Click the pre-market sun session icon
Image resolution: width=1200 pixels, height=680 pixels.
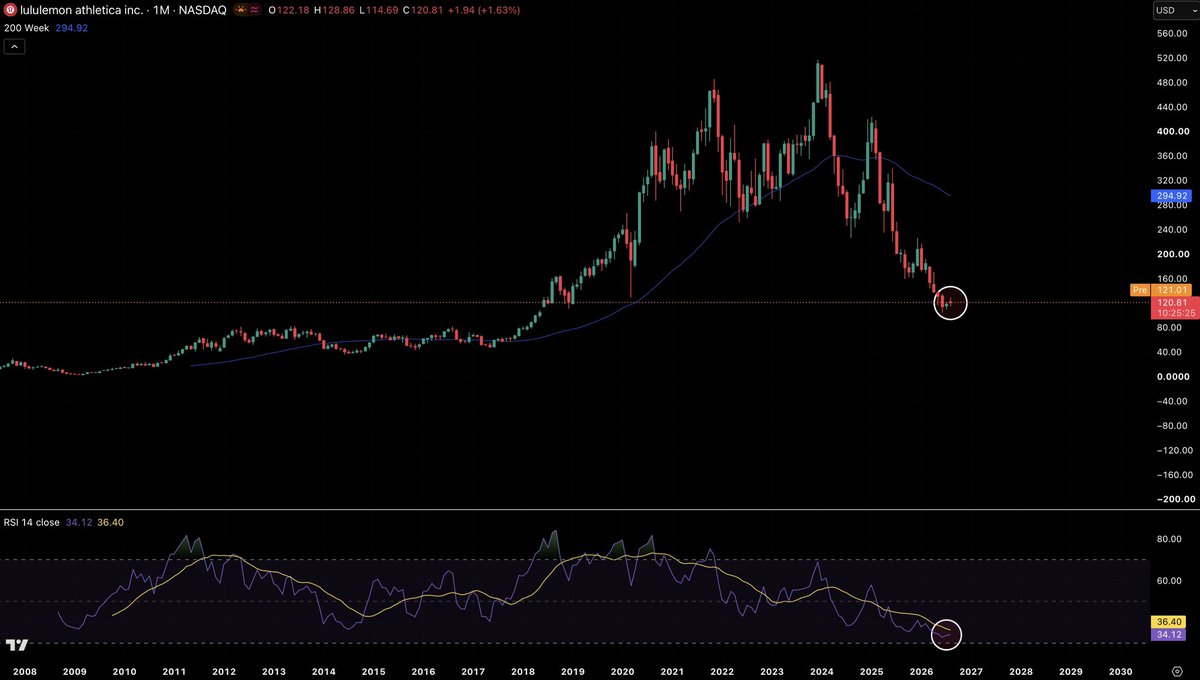pos(240,9)
